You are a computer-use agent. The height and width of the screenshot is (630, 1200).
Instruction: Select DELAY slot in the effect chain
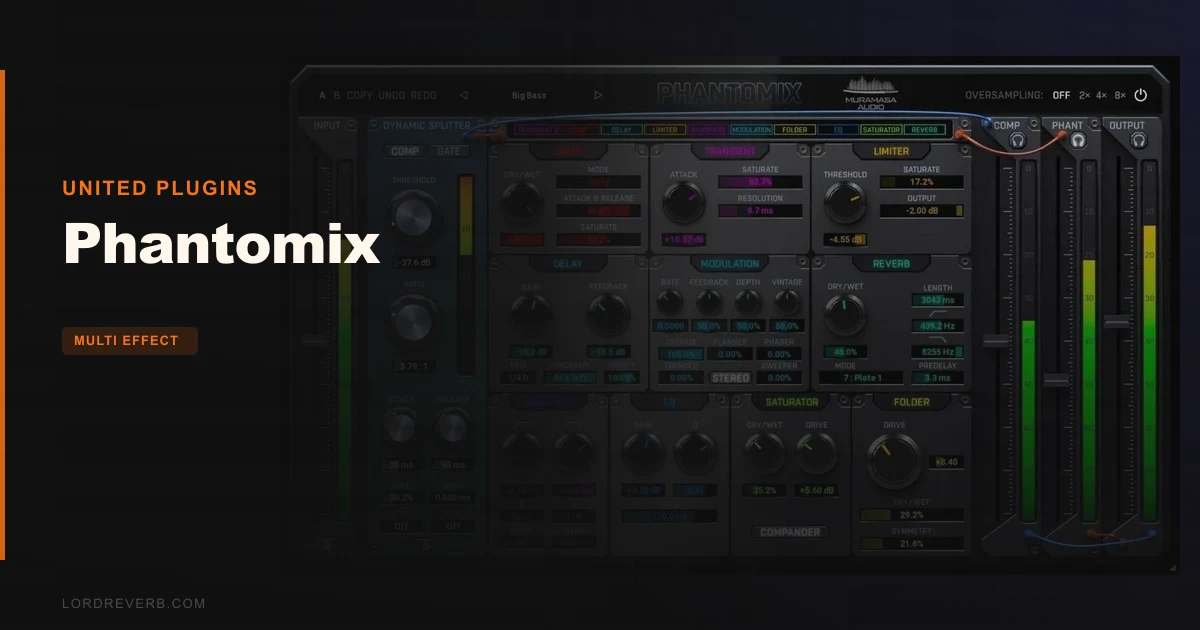620,130
